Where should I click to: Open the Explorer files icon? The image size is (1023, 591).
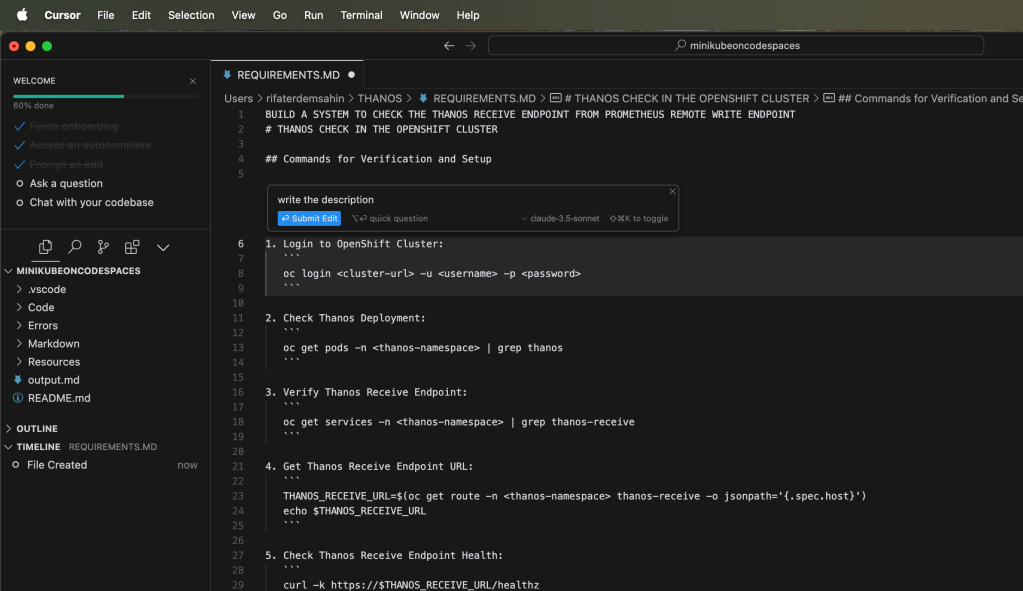pyautogui.click(x=45, y=247)
